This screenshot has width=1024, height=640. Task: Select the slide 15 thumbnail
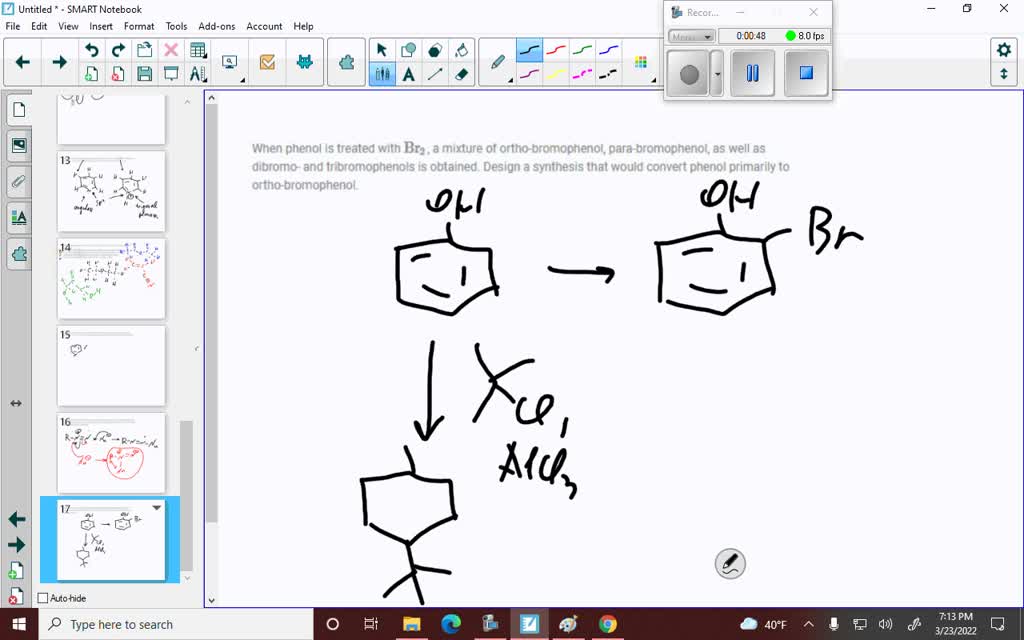point(110,366)
